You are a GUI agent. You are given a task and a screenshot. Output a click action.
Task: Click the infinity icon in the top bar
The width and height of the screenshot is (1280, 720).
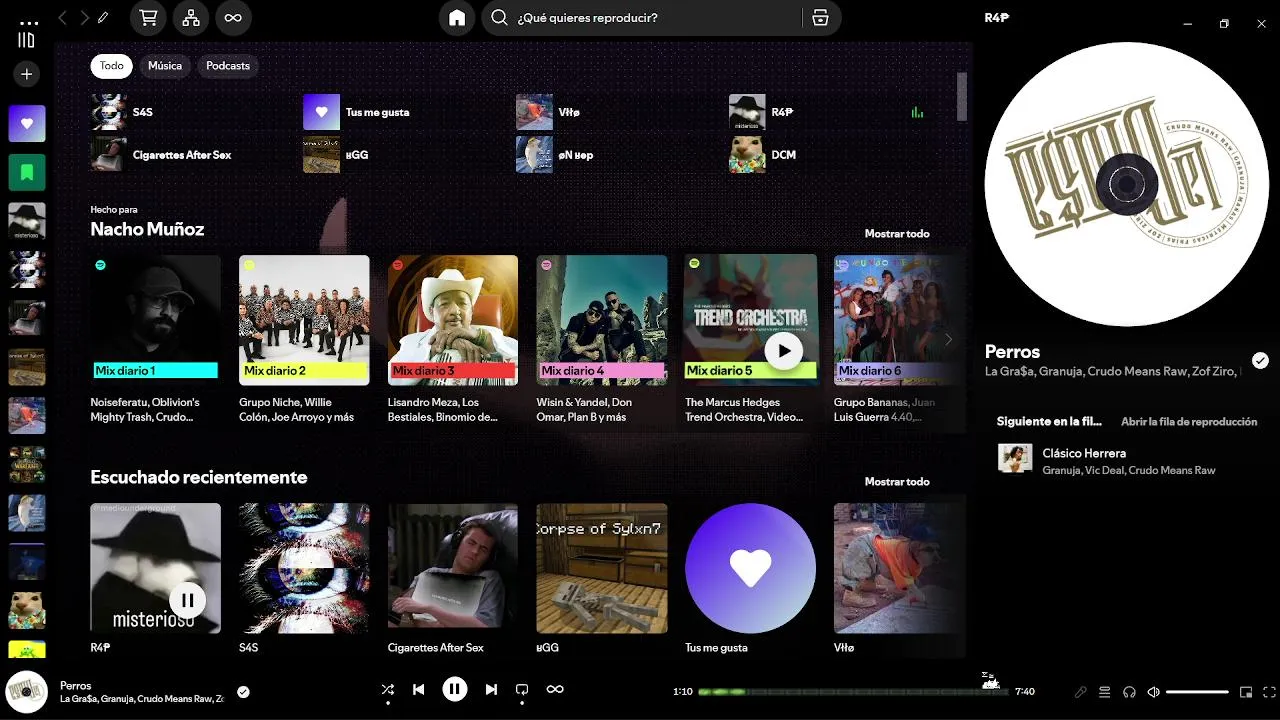(233, 18)
